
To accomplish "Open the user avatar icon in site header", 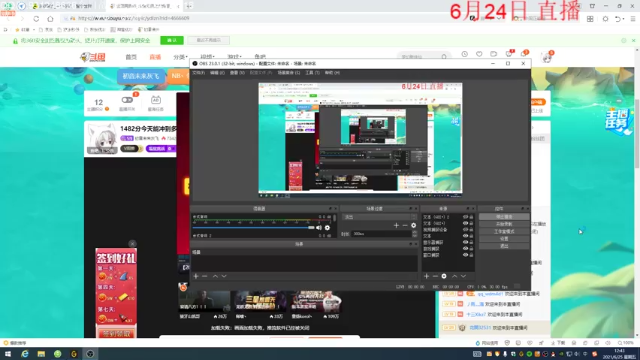I will (x=547, y=57).
